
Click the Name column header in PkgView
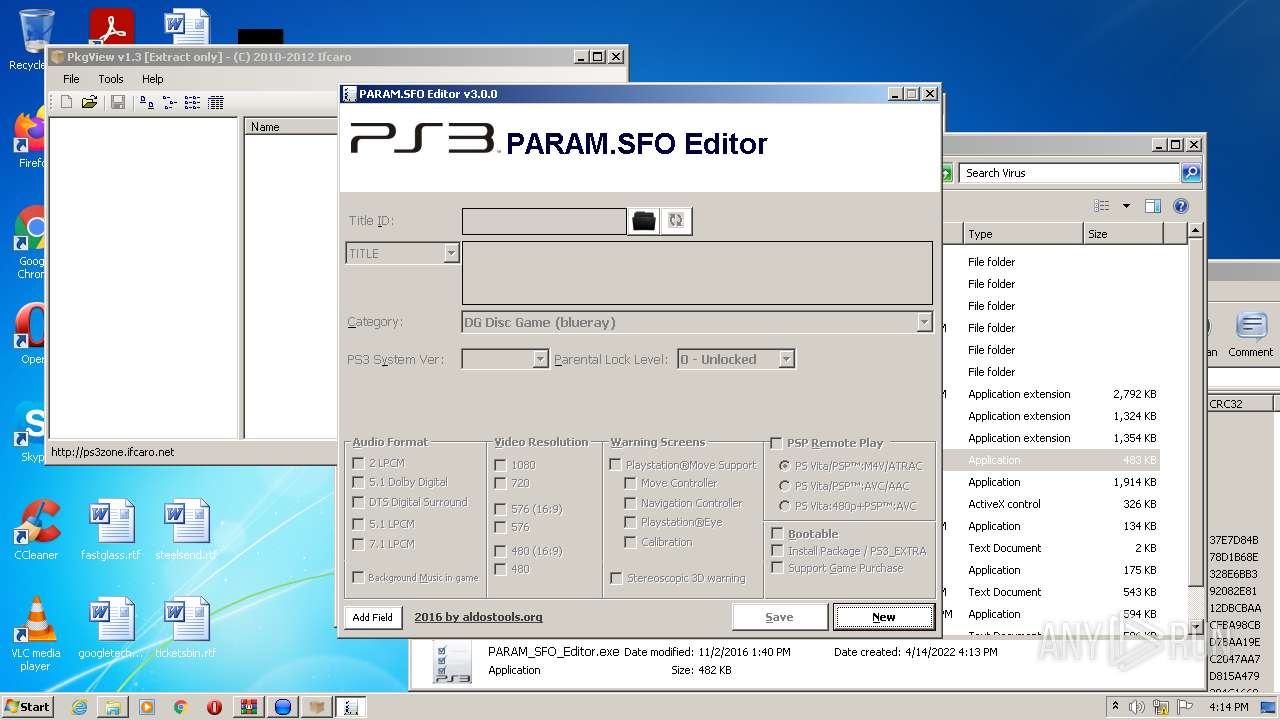pyautogui.click(x=291, y=127)
